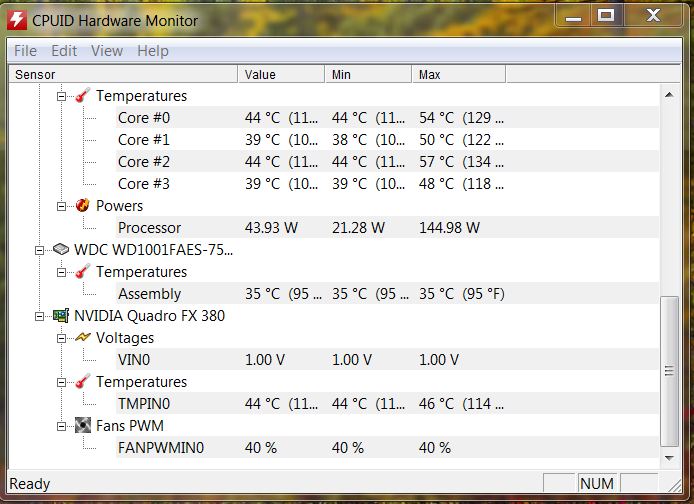
Task: Select the Assembly temperature row
Action: [x=387, y=294]
